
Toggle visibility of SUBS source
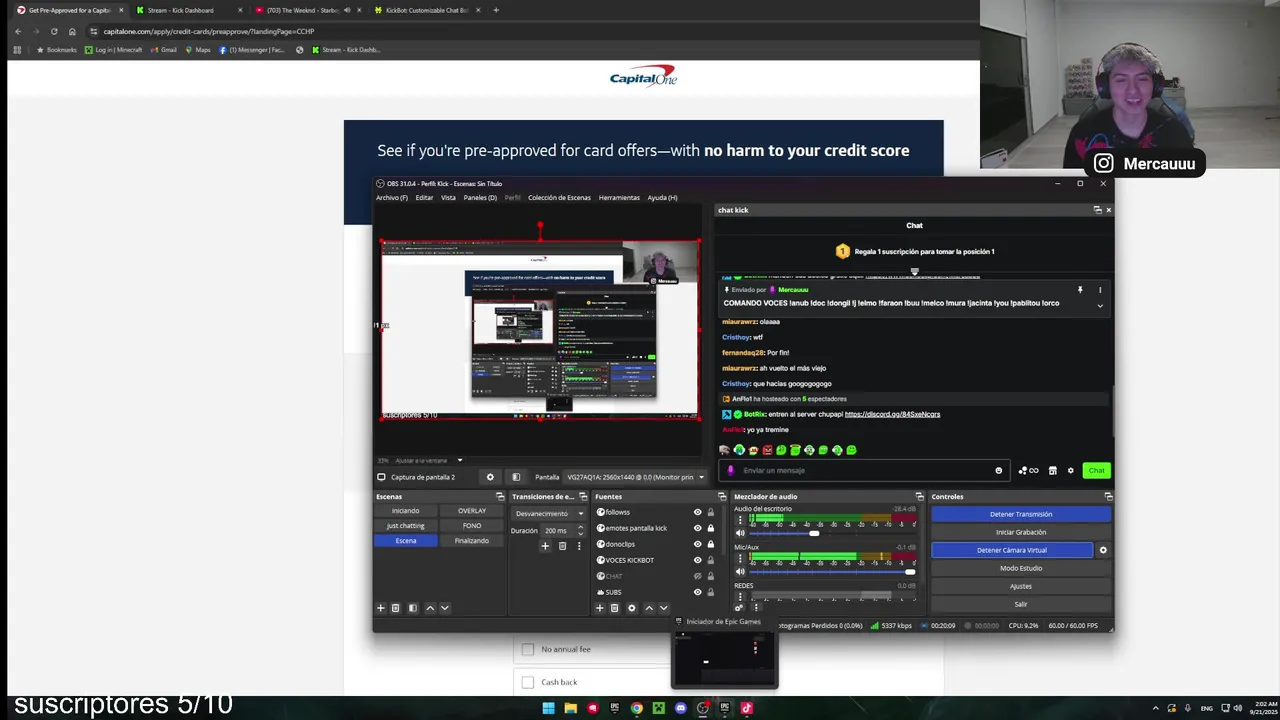[x=698, y=592]
